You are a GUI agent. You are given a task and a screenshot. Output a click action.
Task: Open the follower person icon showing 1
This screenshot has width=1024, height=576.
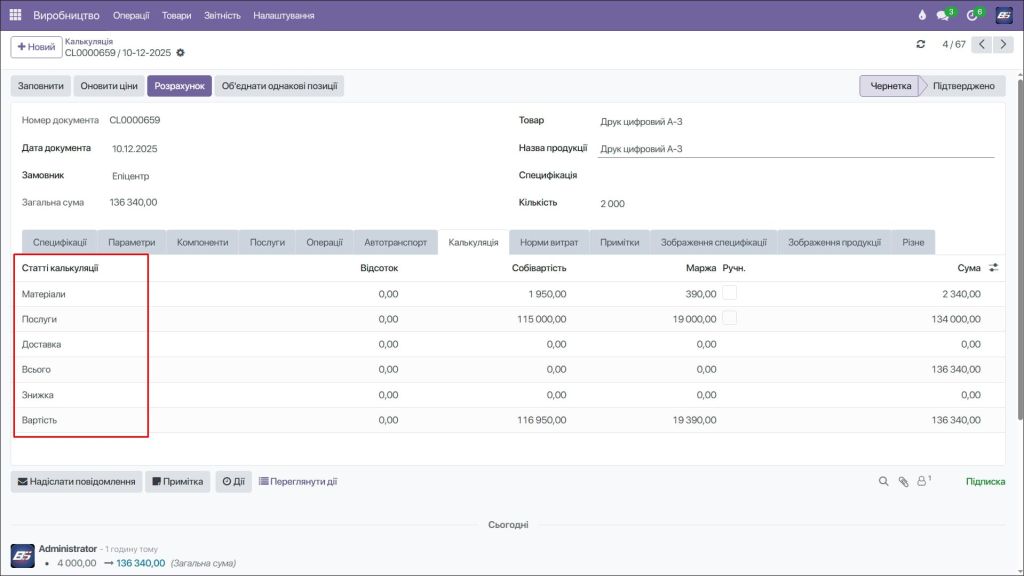[x=923, y=481]
